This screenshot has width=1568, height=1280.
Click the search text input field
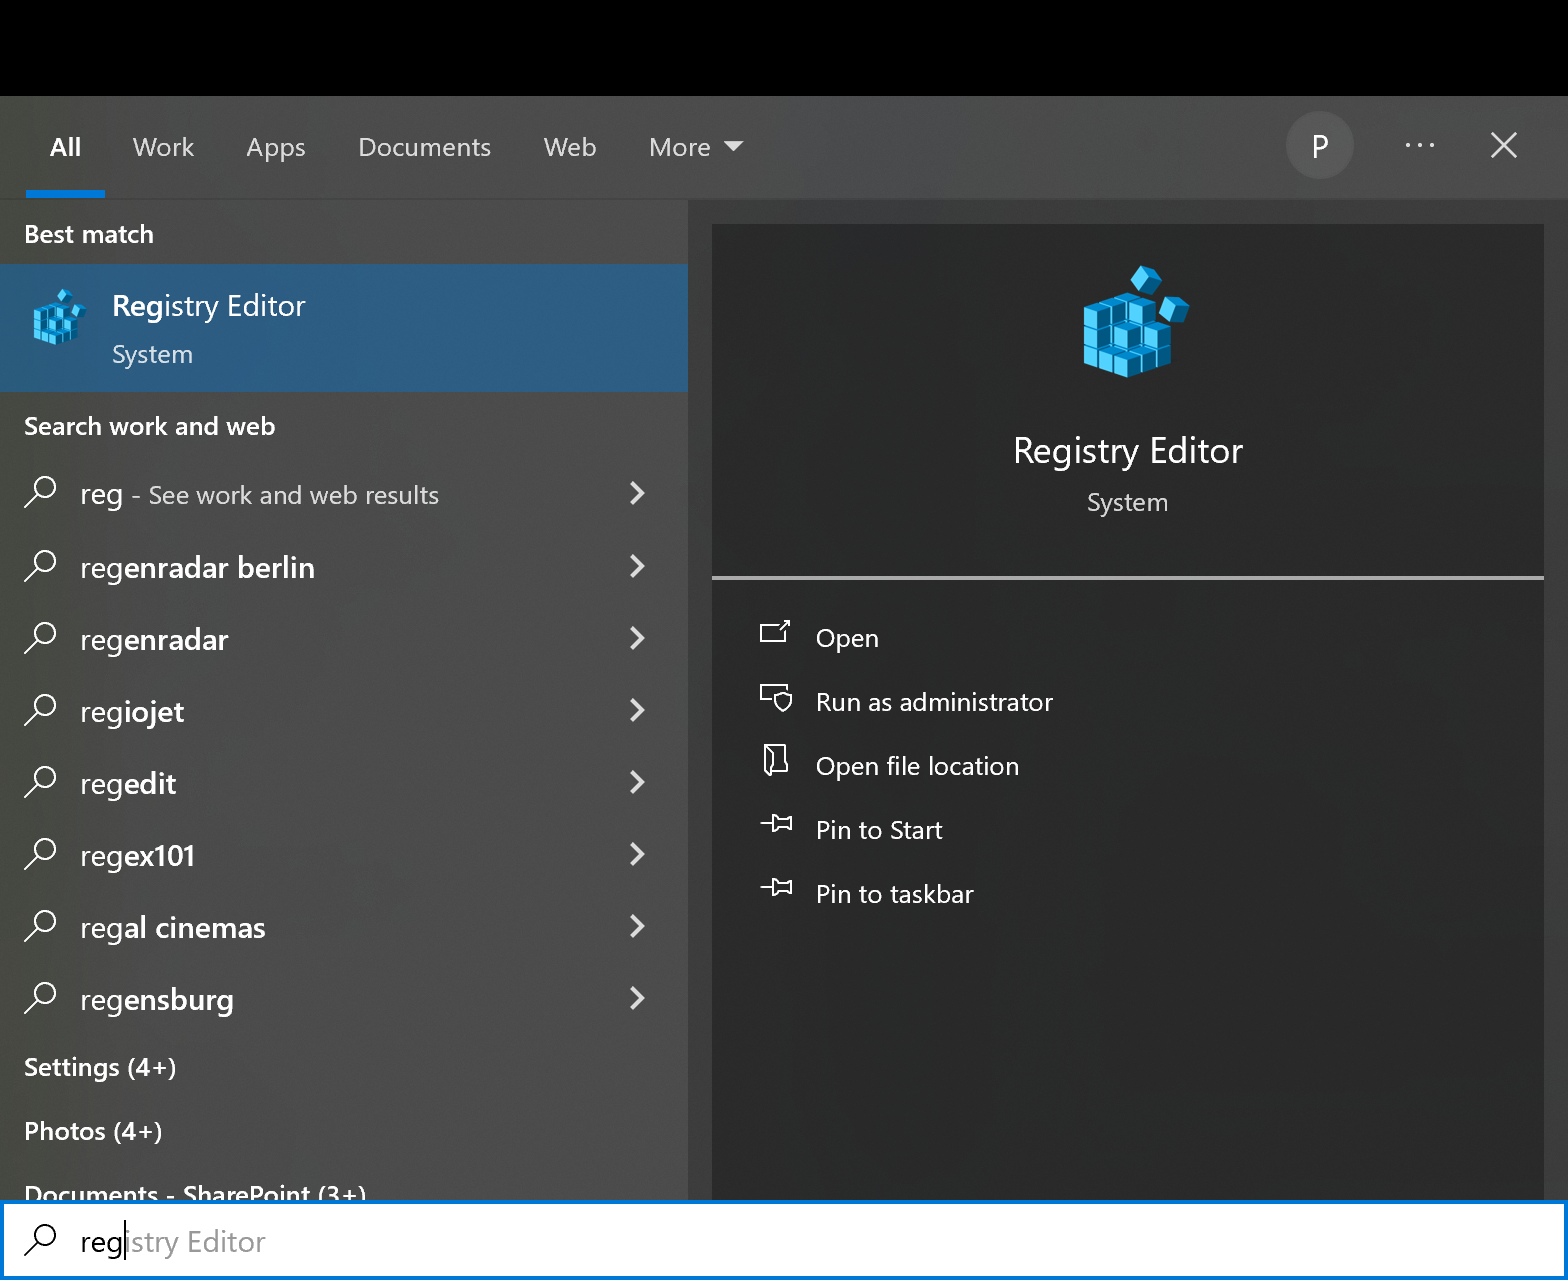pos(784,1241)
